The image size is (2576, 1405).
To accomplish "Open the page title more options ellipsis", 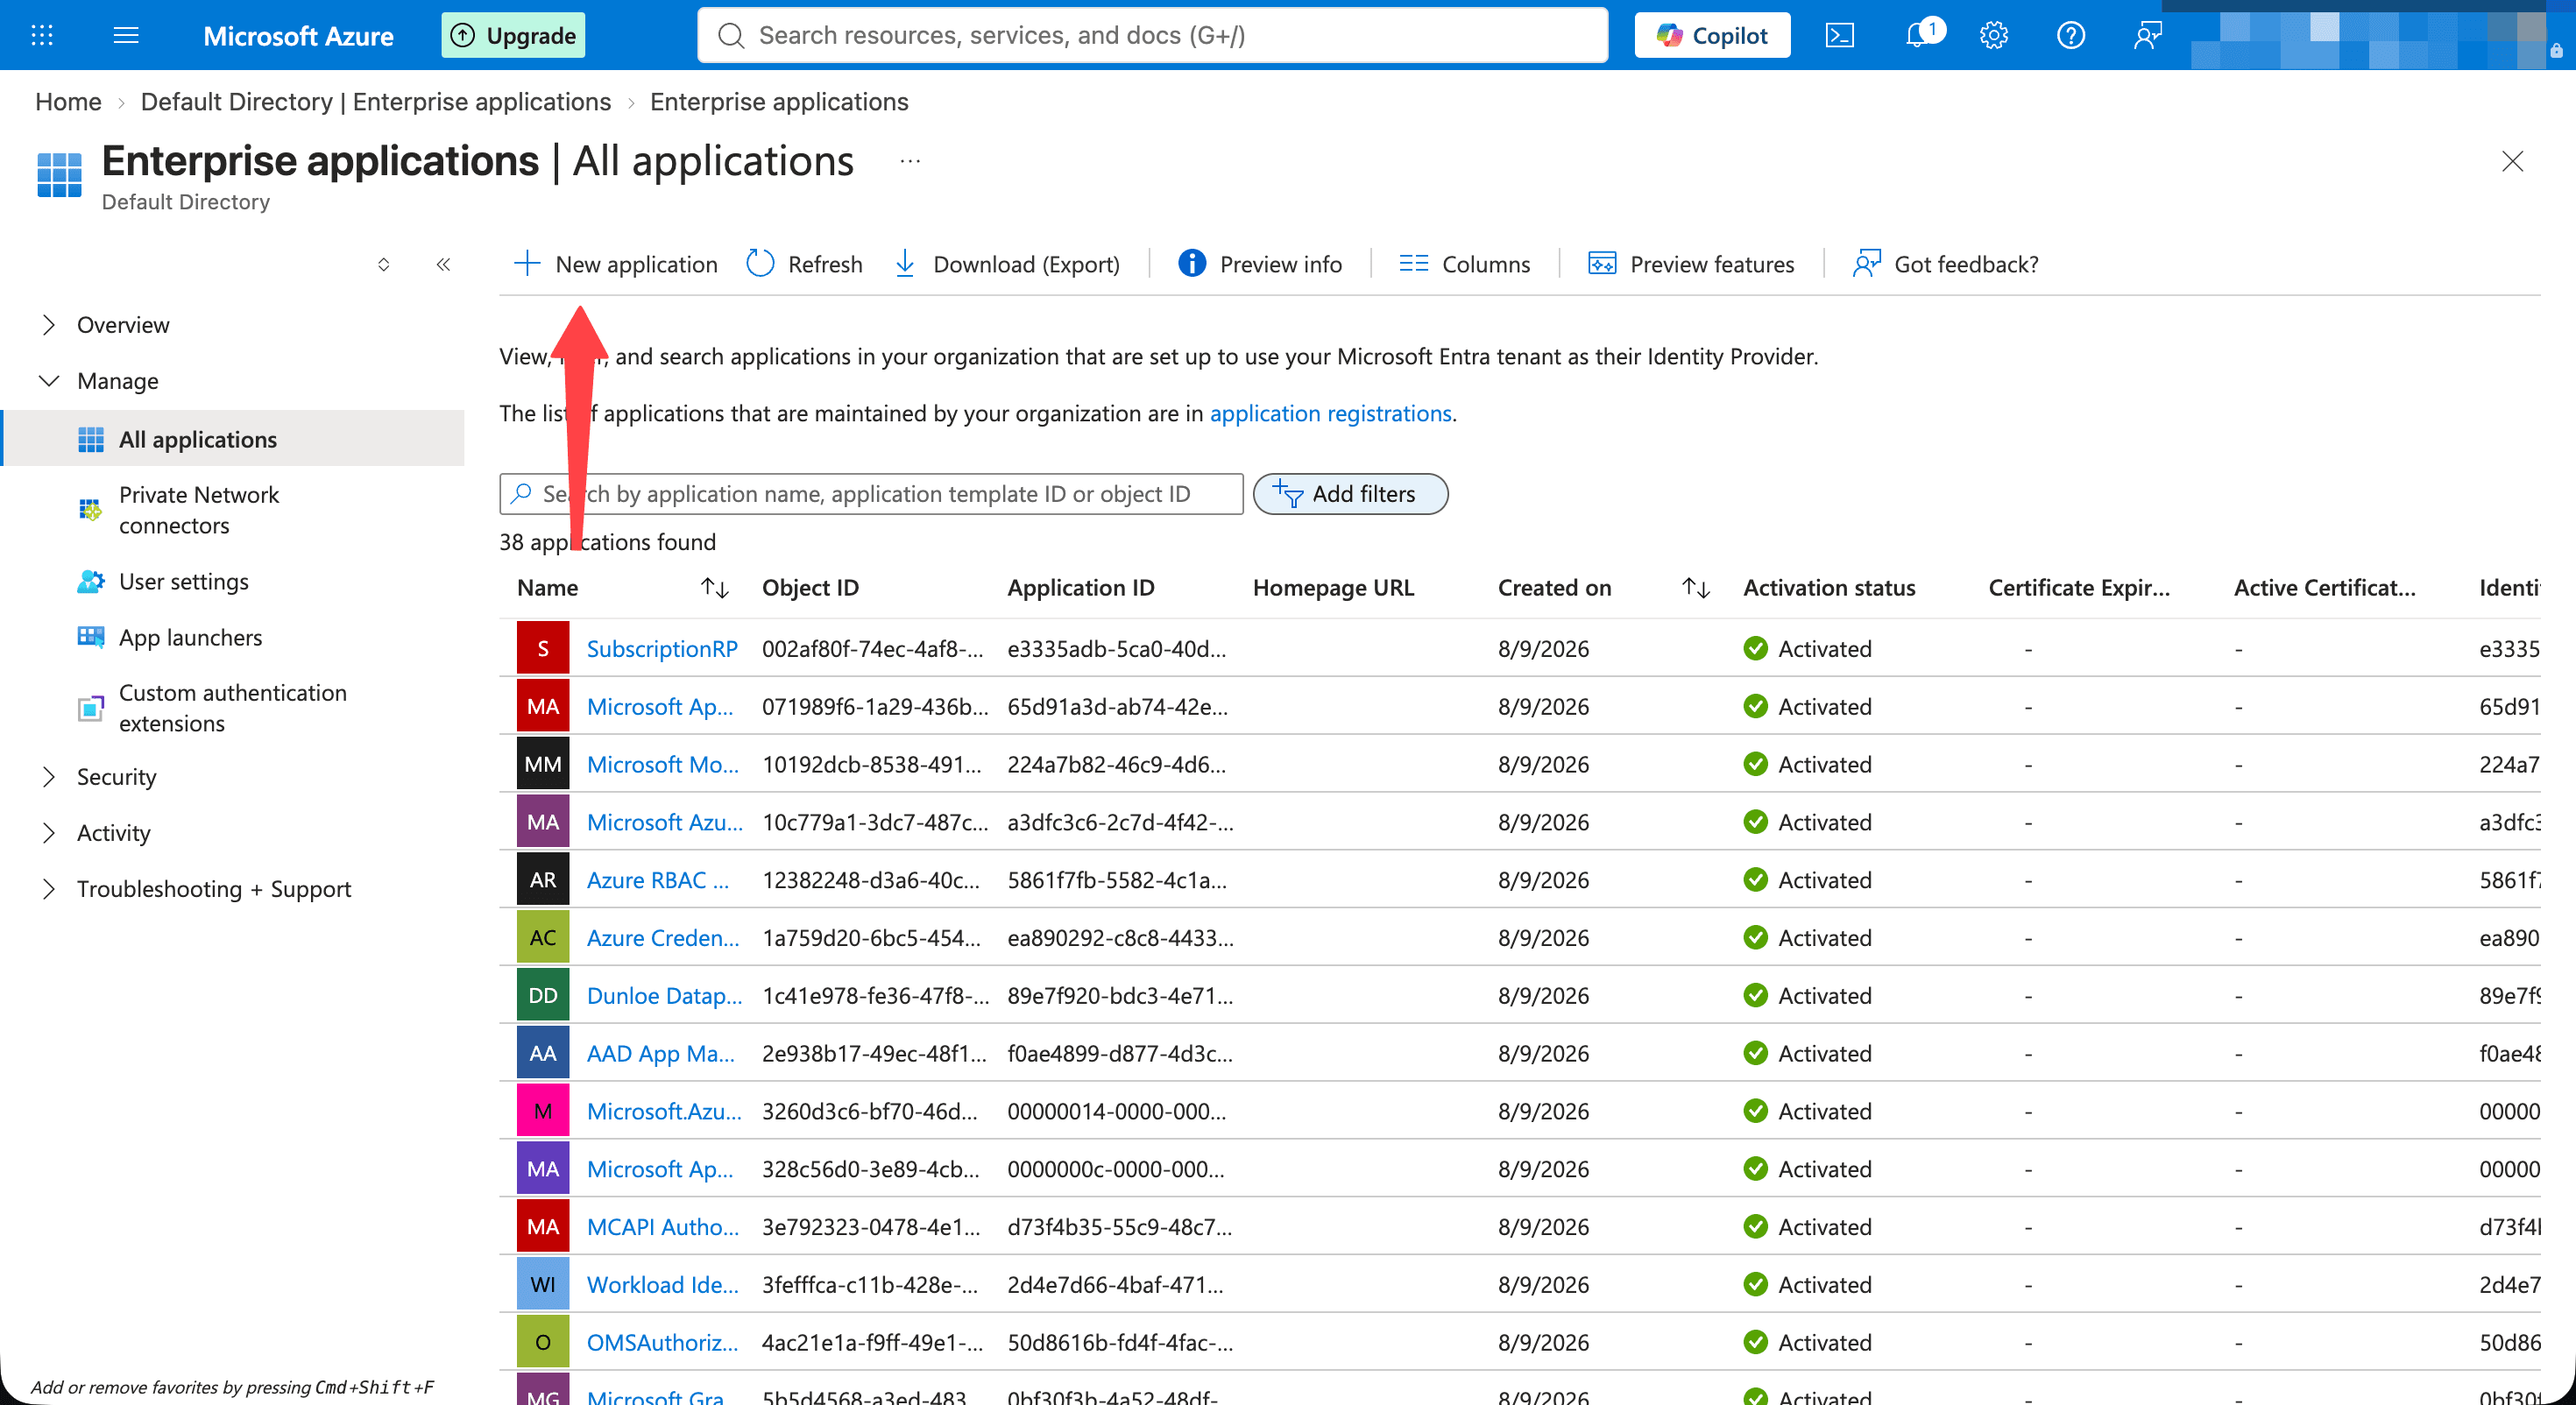I will point(909,161).
